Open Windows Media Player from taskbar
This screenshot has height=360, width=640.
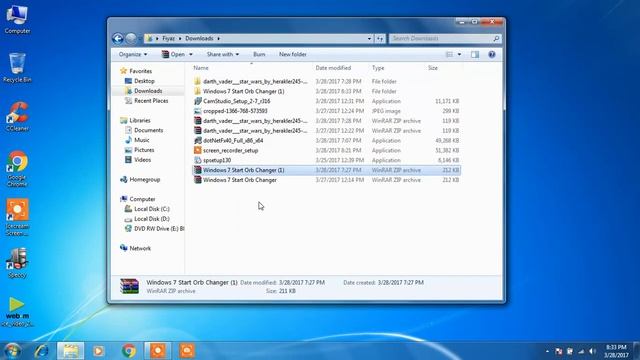tap(98, 351)
